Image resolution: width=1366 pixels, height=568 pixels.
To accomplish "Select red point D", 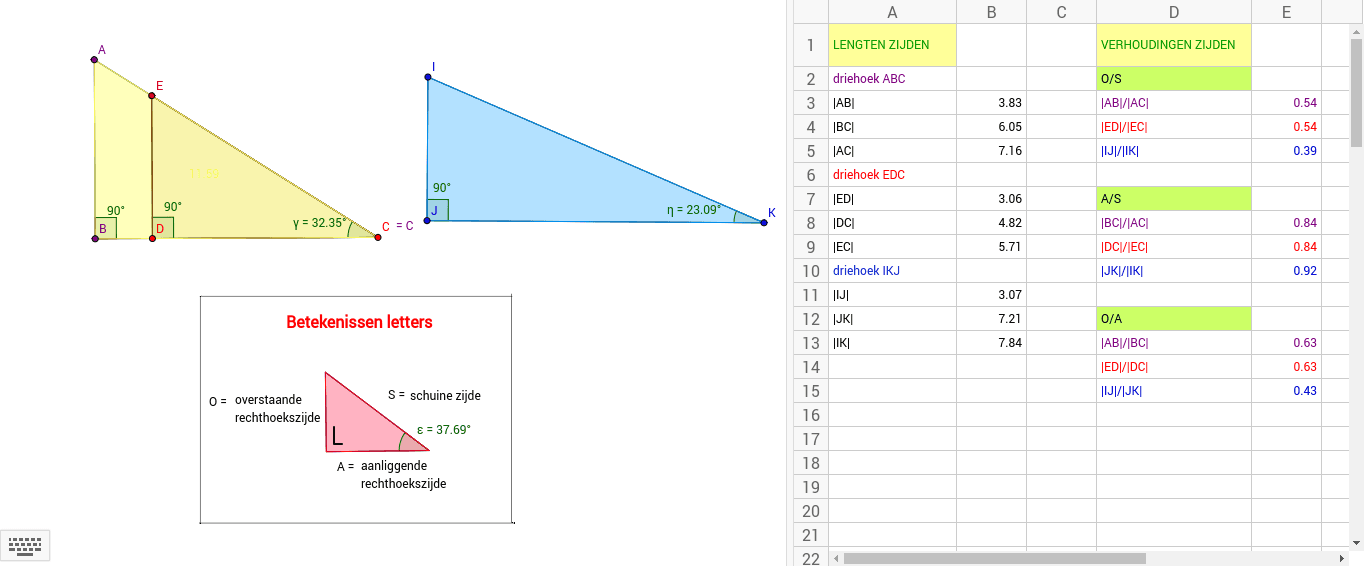I will tap(152, 238).
